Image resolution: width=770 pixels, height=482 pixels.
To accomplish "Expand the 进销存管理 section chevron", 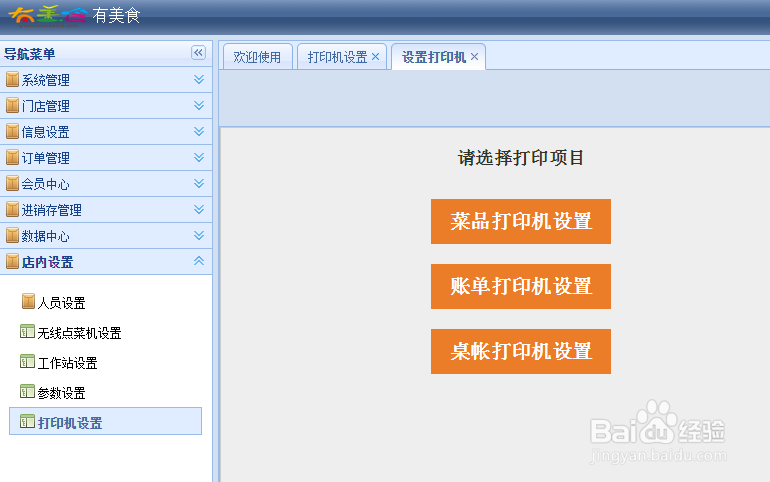I will tap(199, 210).
